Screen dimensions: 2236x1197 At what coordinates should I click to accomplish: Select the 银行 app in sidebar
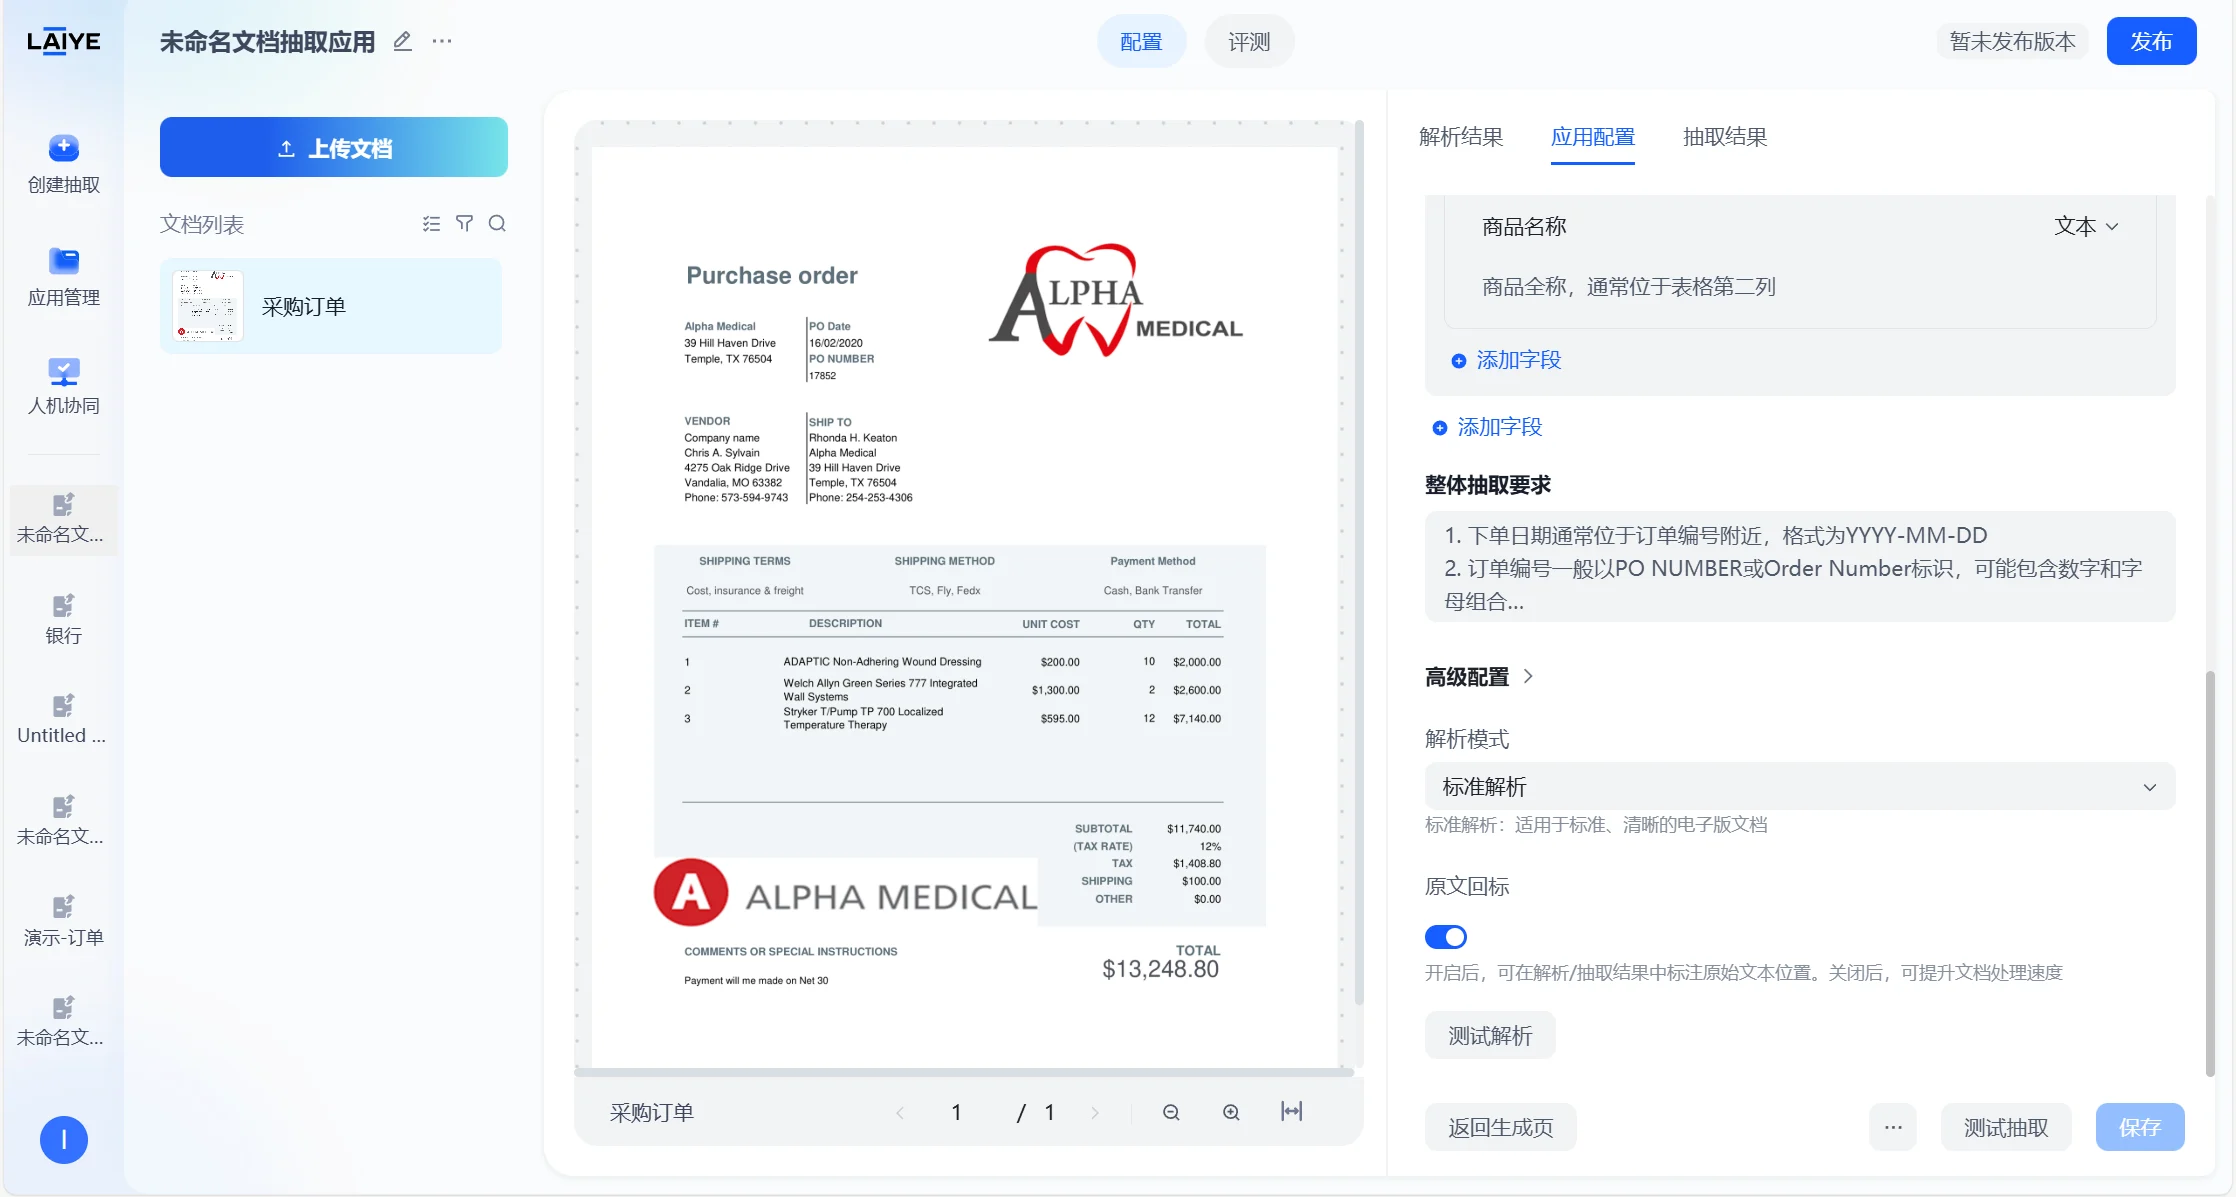63,620
